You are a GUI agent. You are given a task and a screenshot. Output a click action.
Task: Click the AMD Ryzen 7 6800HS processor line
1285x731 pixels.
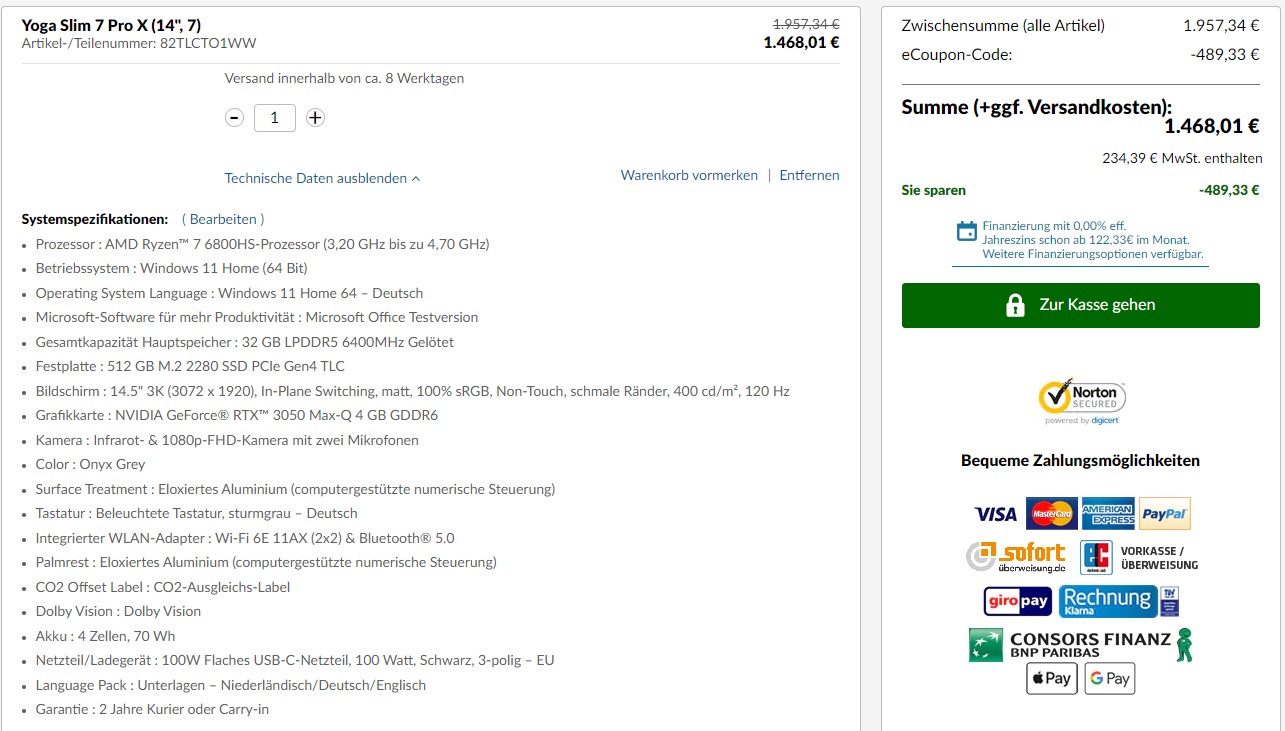coord(262,244)
